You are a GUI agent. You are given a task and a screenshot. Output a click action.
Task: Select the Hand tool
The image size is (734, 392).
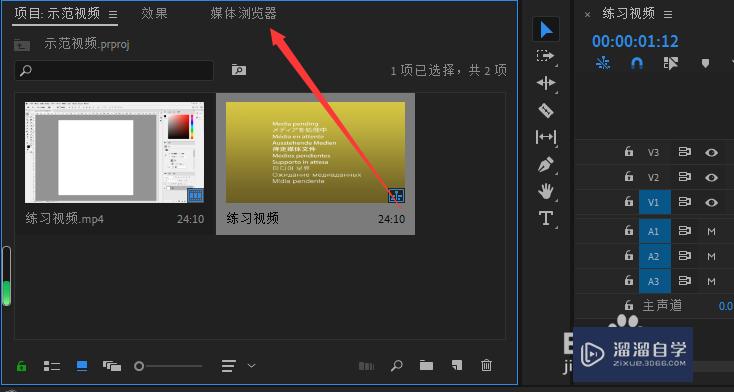coord(545,191)
